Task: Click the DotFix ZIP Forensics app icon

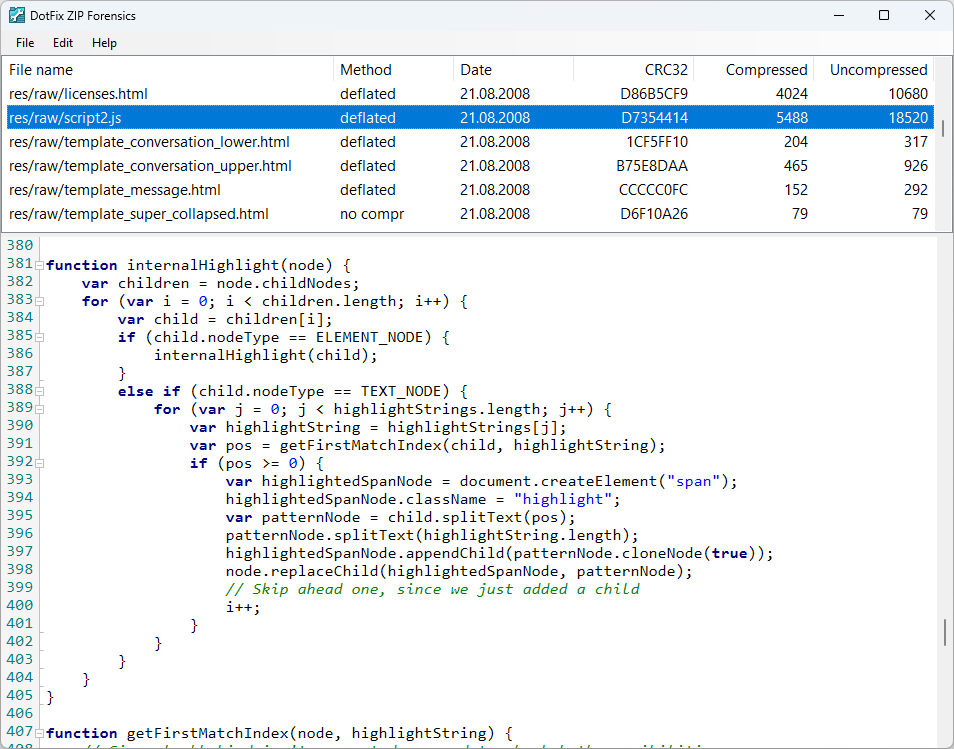Action: tap(16, 15)
